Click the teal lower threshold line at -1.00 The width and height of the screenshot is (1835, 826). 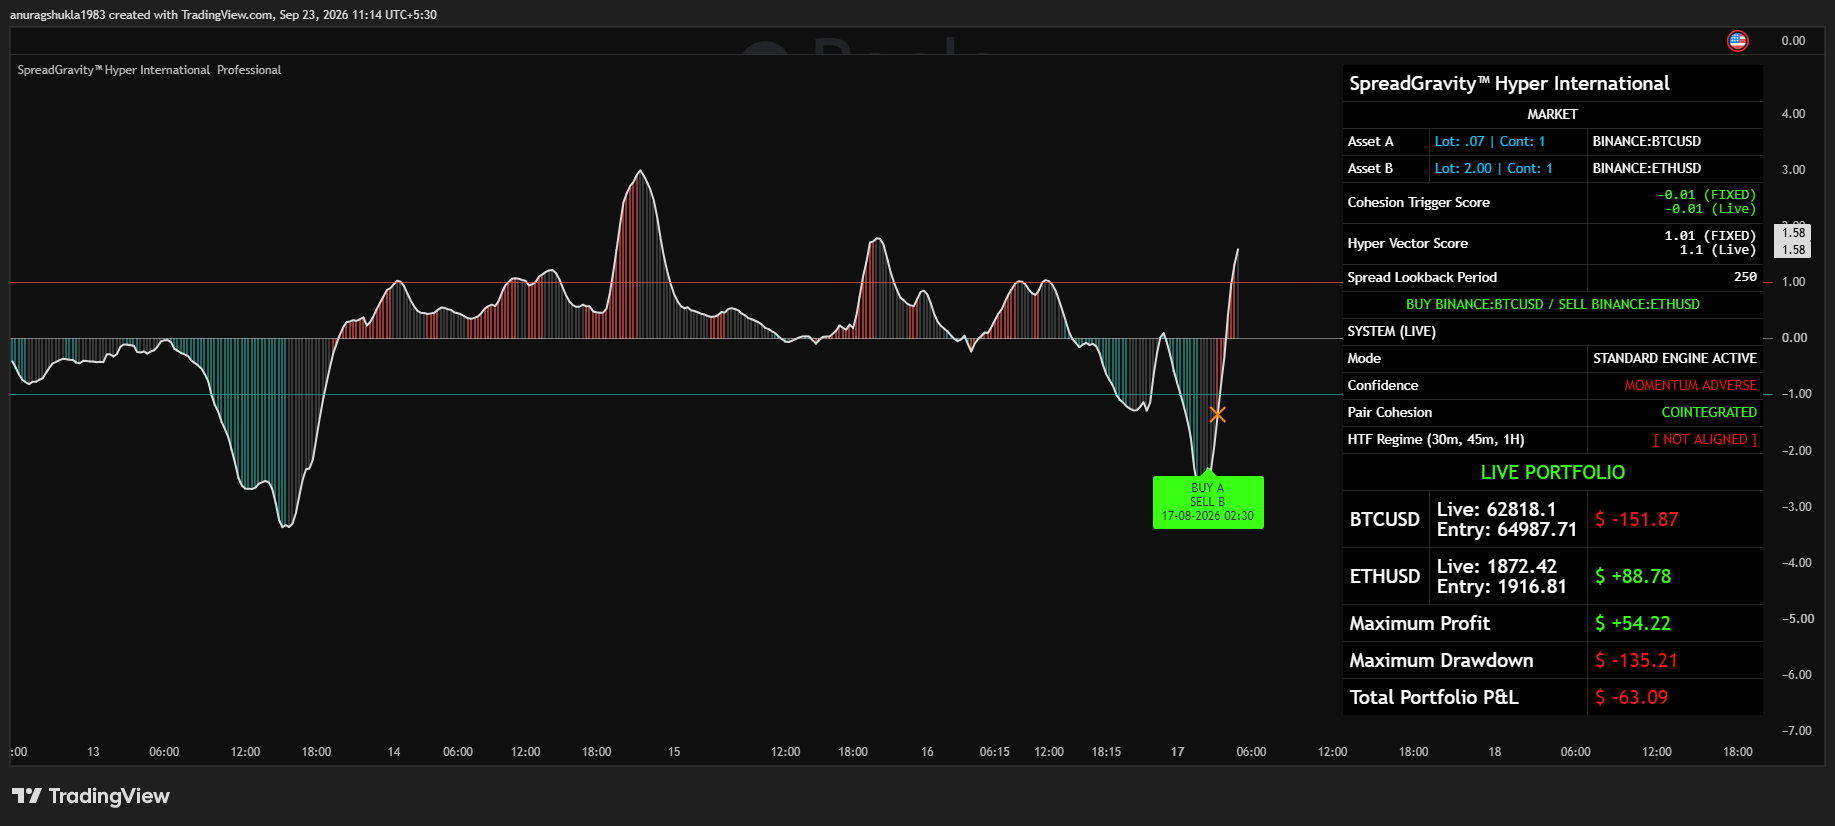click(676, 395)
